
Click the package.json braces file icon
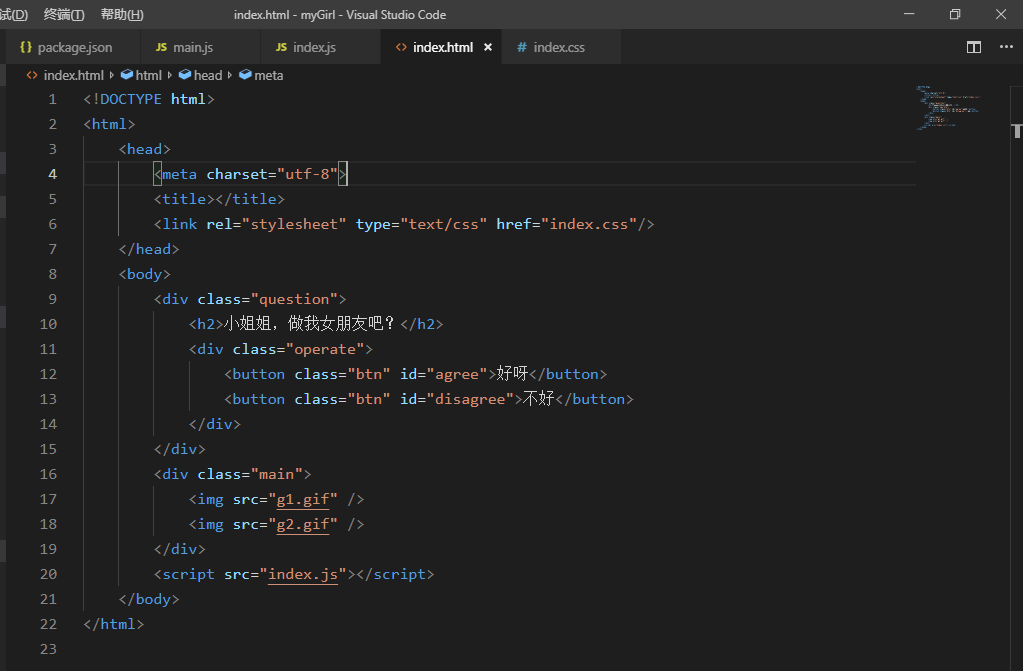coord(26,47)
